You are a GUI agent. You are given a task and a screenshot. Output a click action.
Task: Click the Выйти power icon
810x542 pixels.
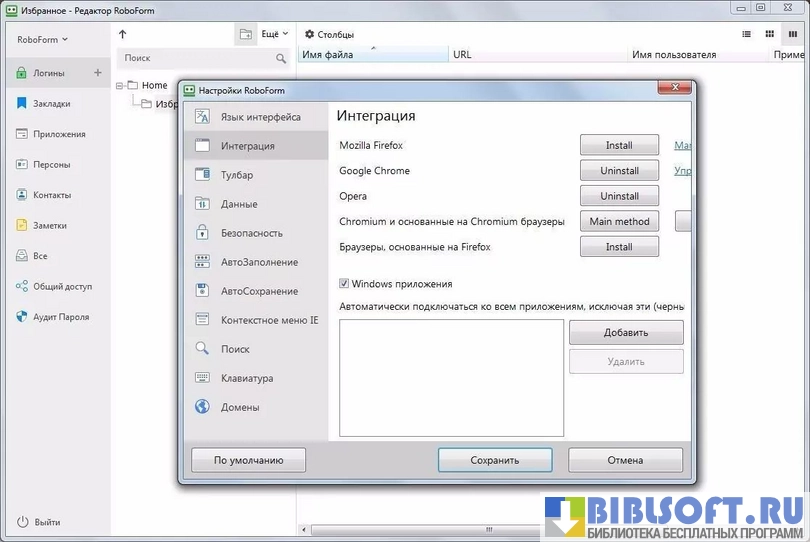pyautogui.click(x=22, y=522)
